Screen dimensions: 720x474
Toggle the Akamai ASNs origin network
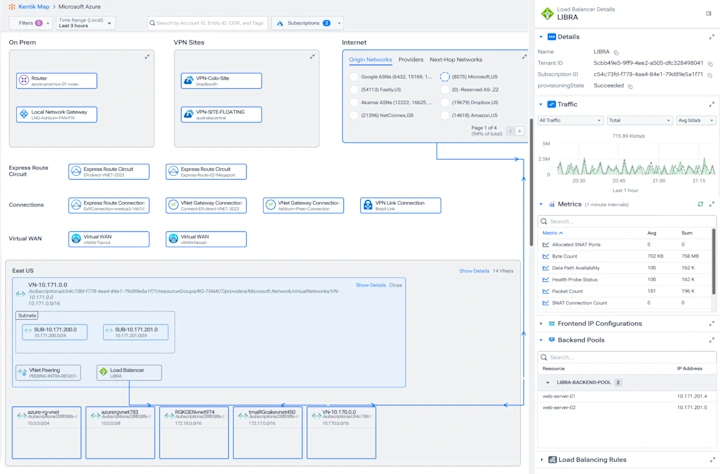[x=354, y=102]
